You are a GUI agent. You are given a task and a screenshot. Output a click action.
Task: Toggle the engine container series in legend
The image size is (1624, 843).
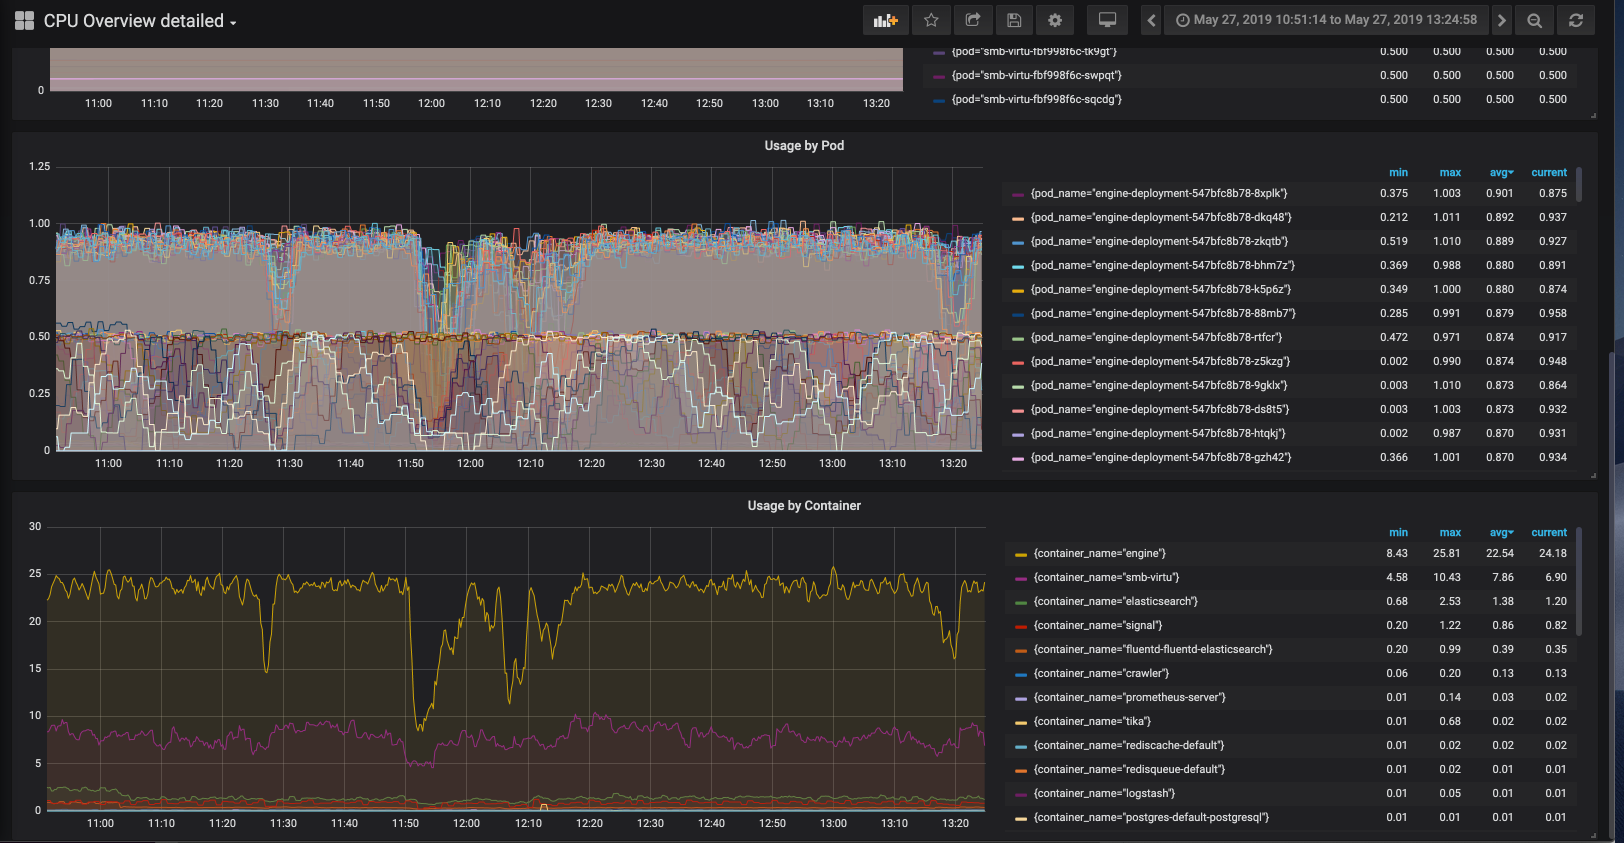[1099, 553]
